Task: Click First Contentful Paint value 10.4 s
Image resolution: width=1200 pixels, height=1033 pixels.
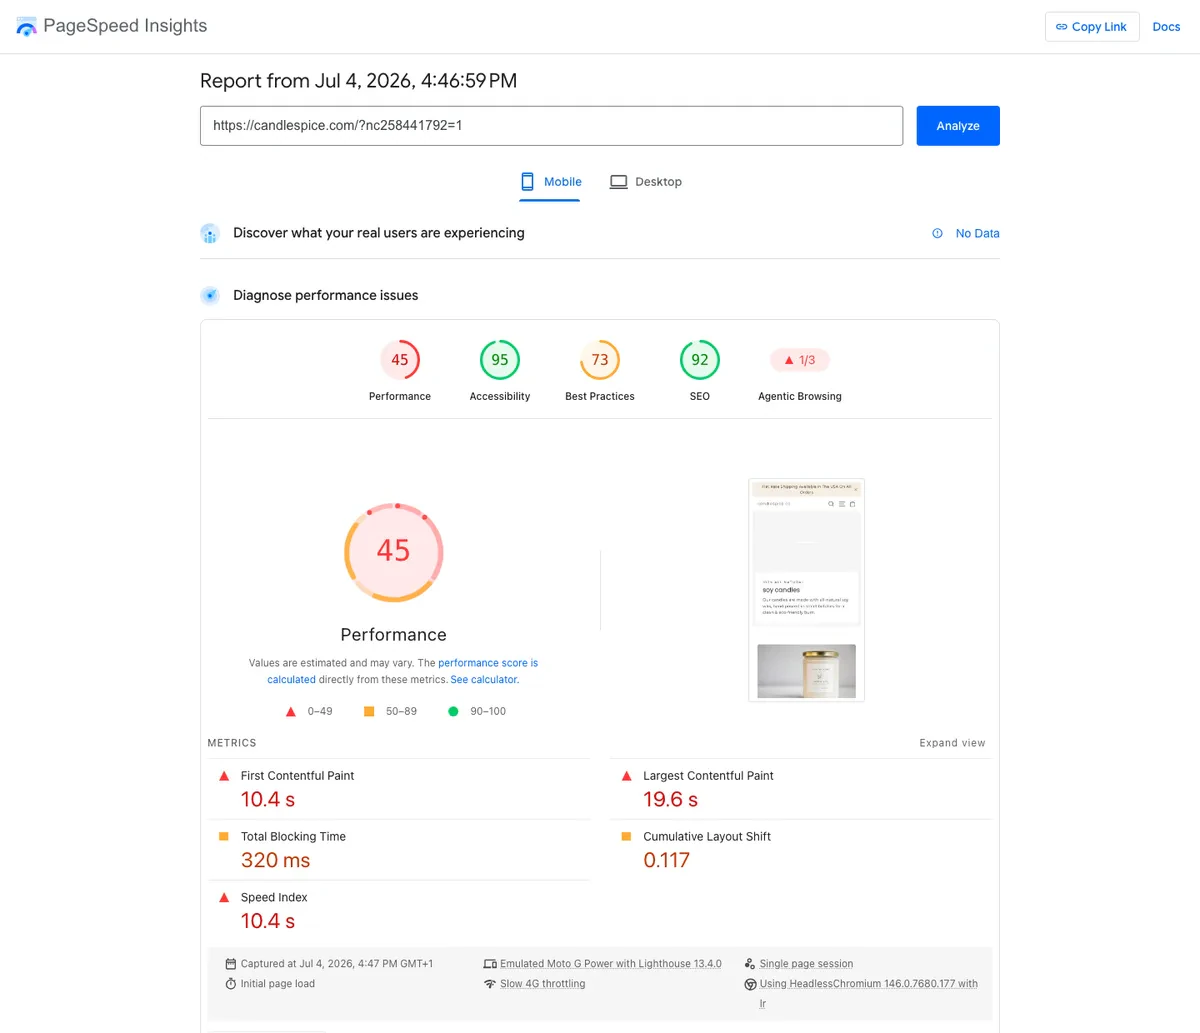Action: (x=268, y=800)
